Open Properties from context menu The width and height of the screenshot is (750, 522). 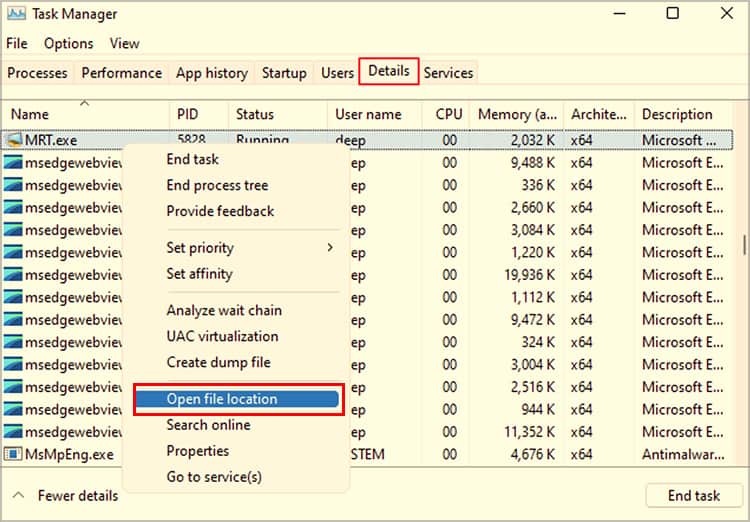click(198, 451)
